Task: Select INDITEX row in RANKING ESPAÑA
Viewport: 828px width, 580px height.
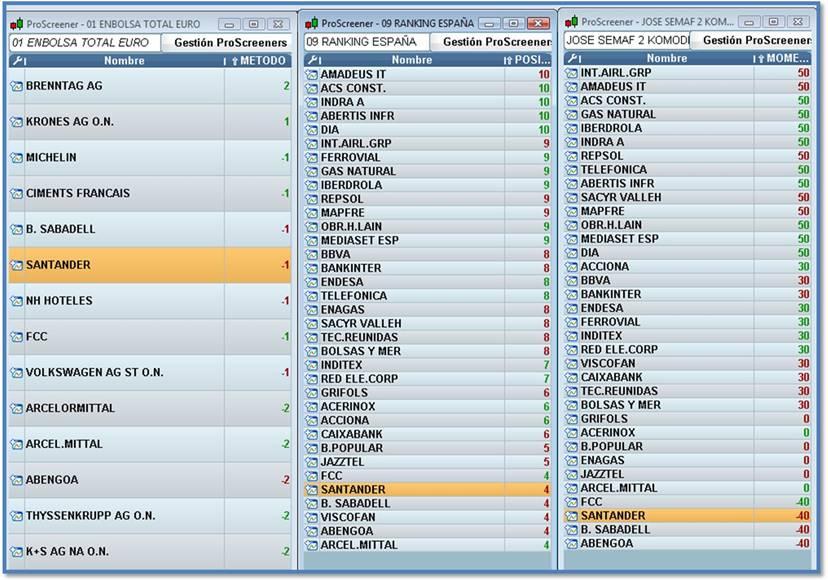Action: tap(428, 365)
